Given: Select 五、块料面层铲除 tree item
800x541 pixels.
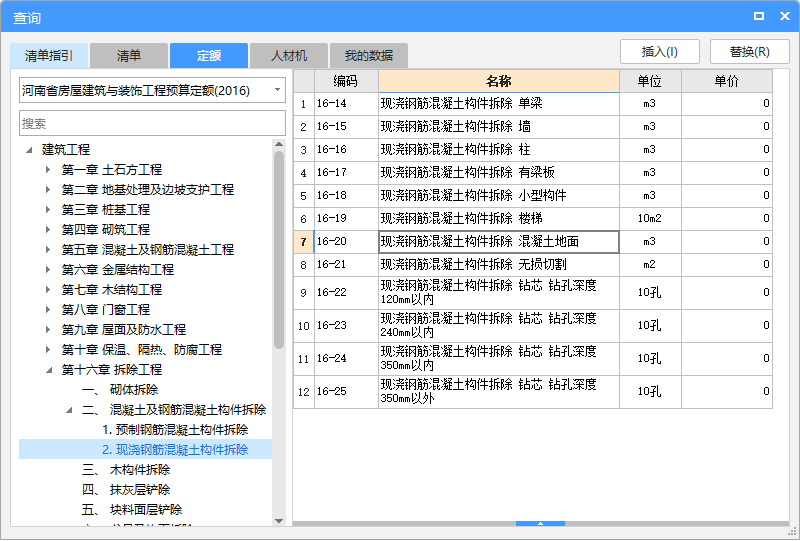Looking at the screenshot, I should pos(132,509).
